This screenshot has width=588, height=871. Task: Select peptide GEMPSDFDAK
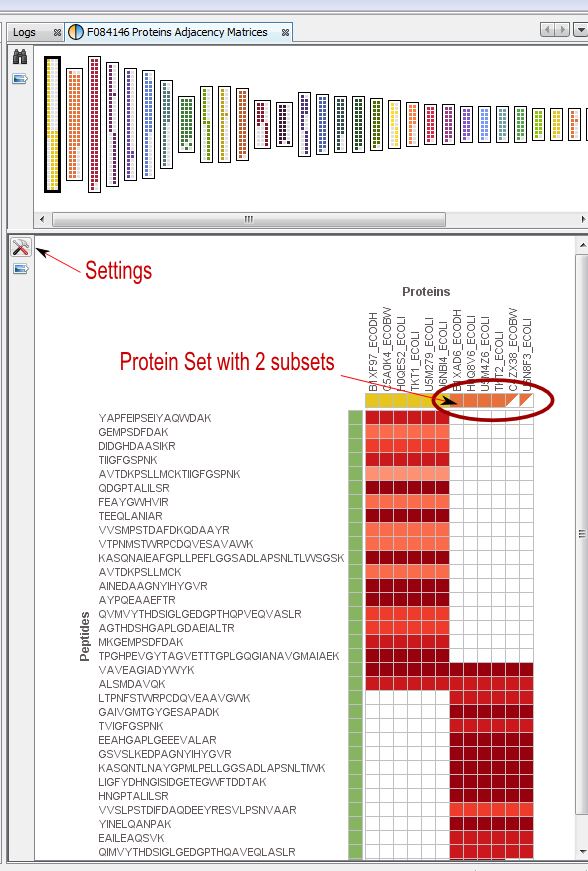click(133, 432)
